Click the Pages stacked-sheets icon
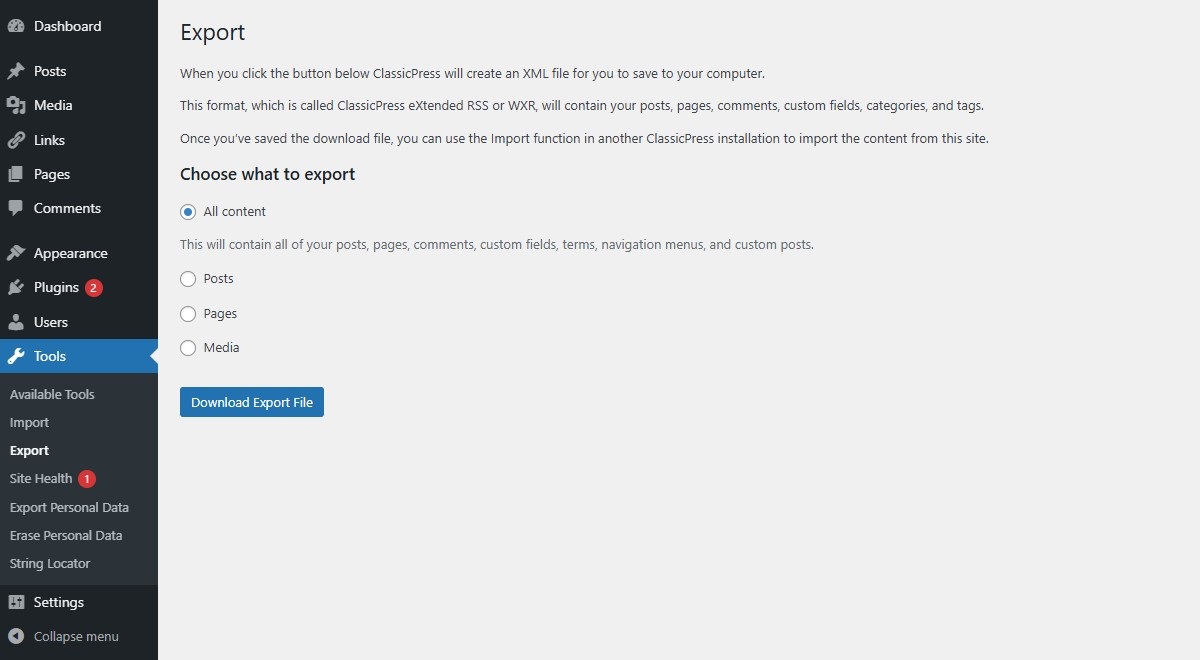1200x660 pixels. (x=16, y=174)
